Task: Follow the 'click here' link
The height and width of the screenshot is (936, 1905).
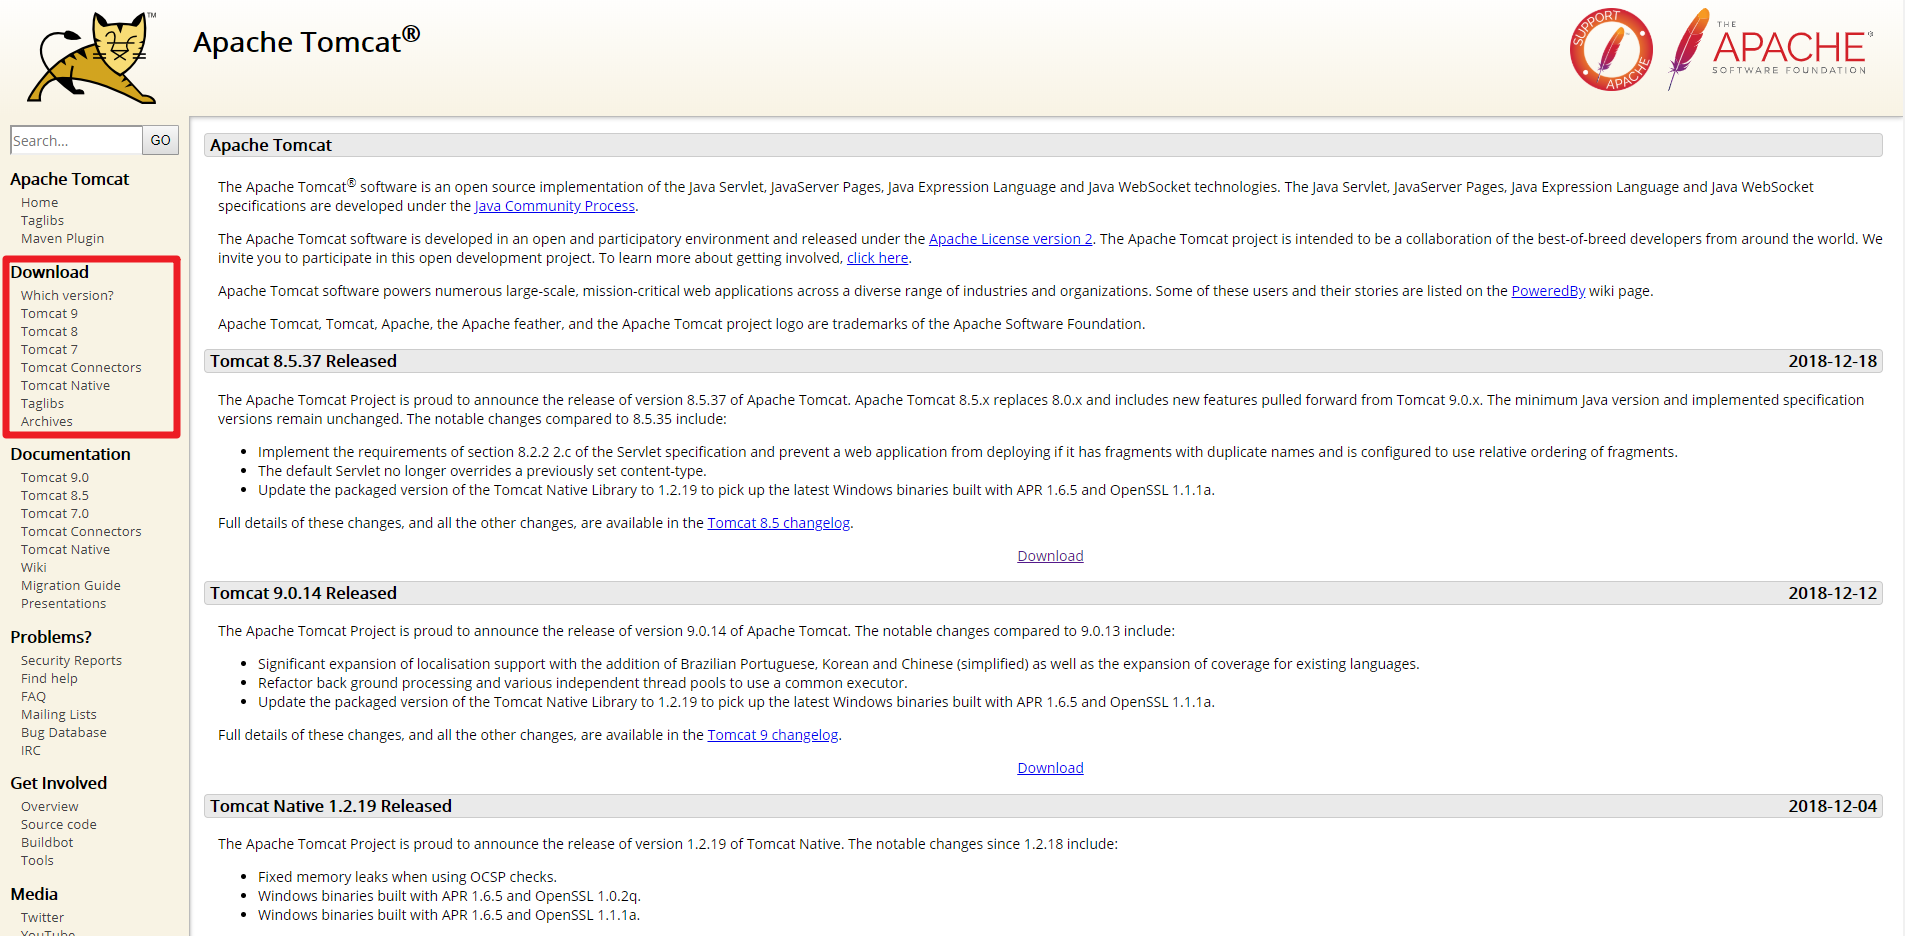Action: 877,258
